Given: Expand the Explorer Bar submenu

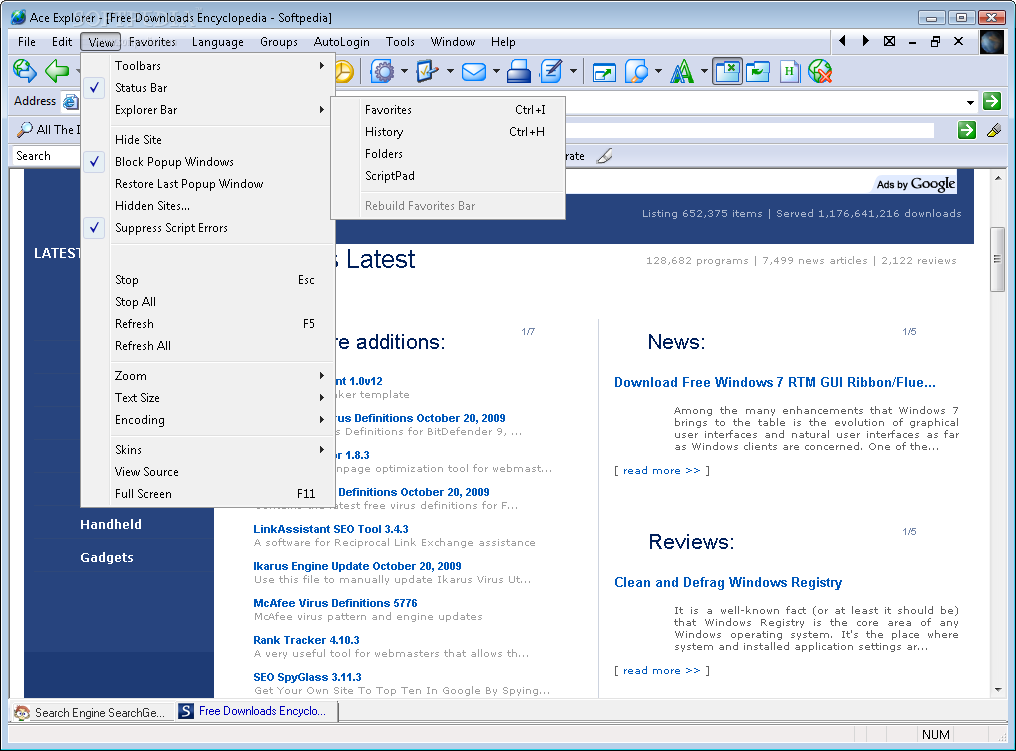Looking at the screenshot, I should 208,110.
